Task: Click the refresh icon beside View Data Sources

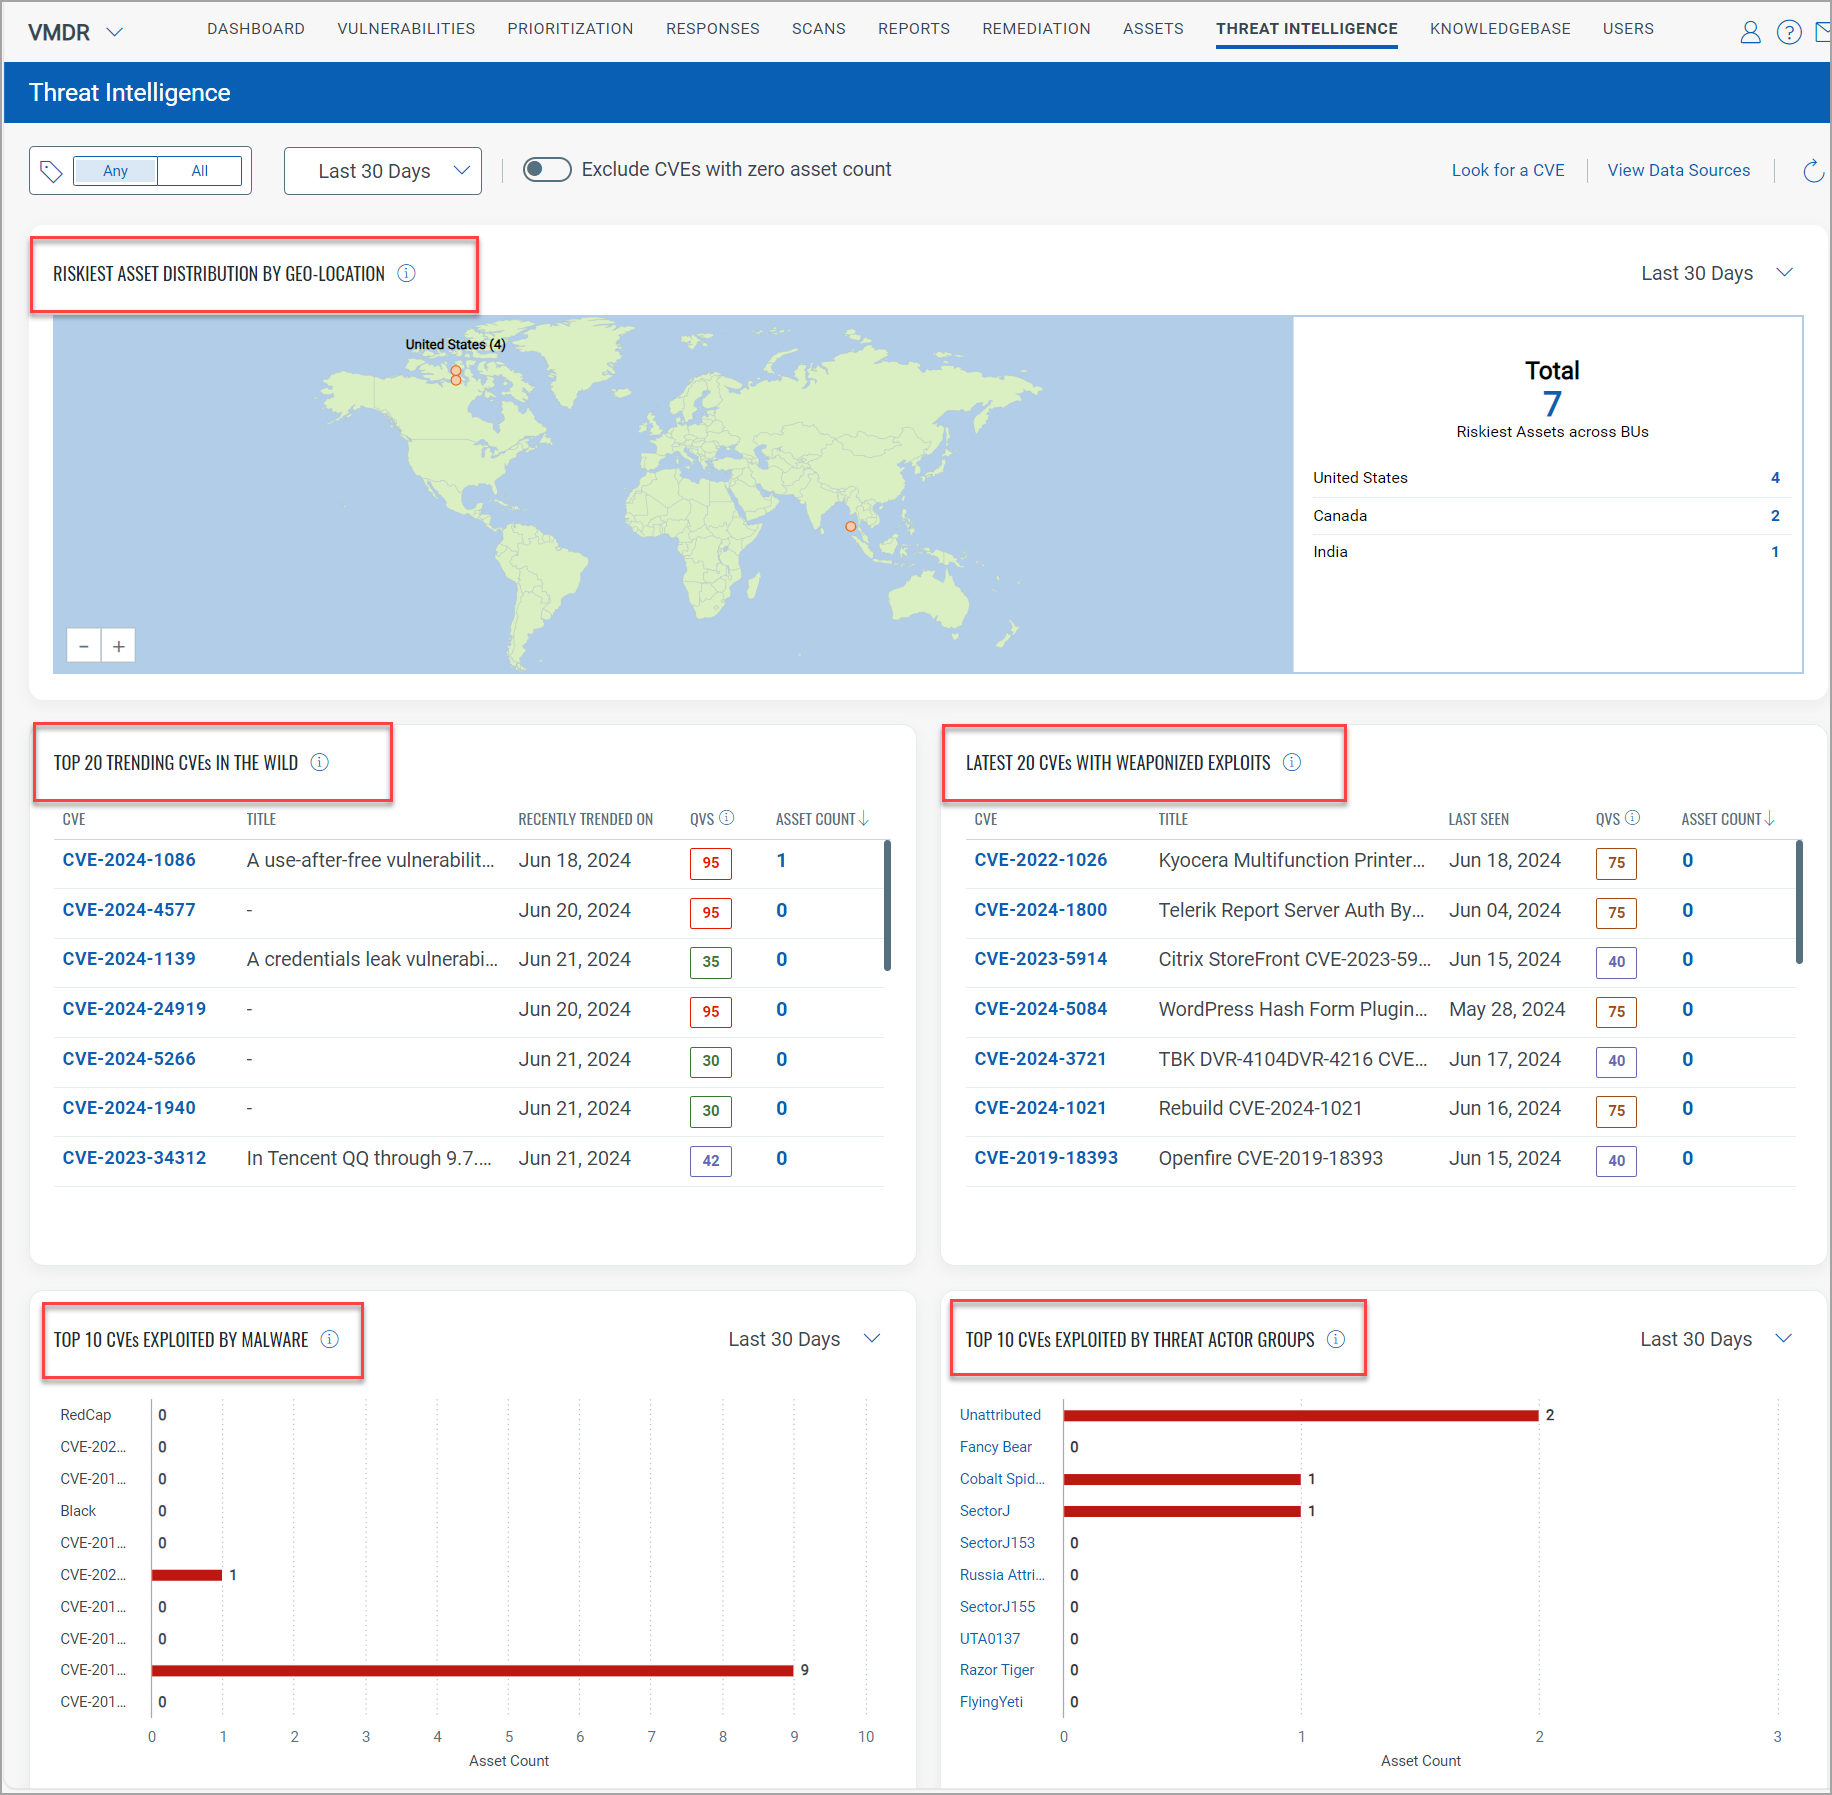Action: click(1812, 171)
